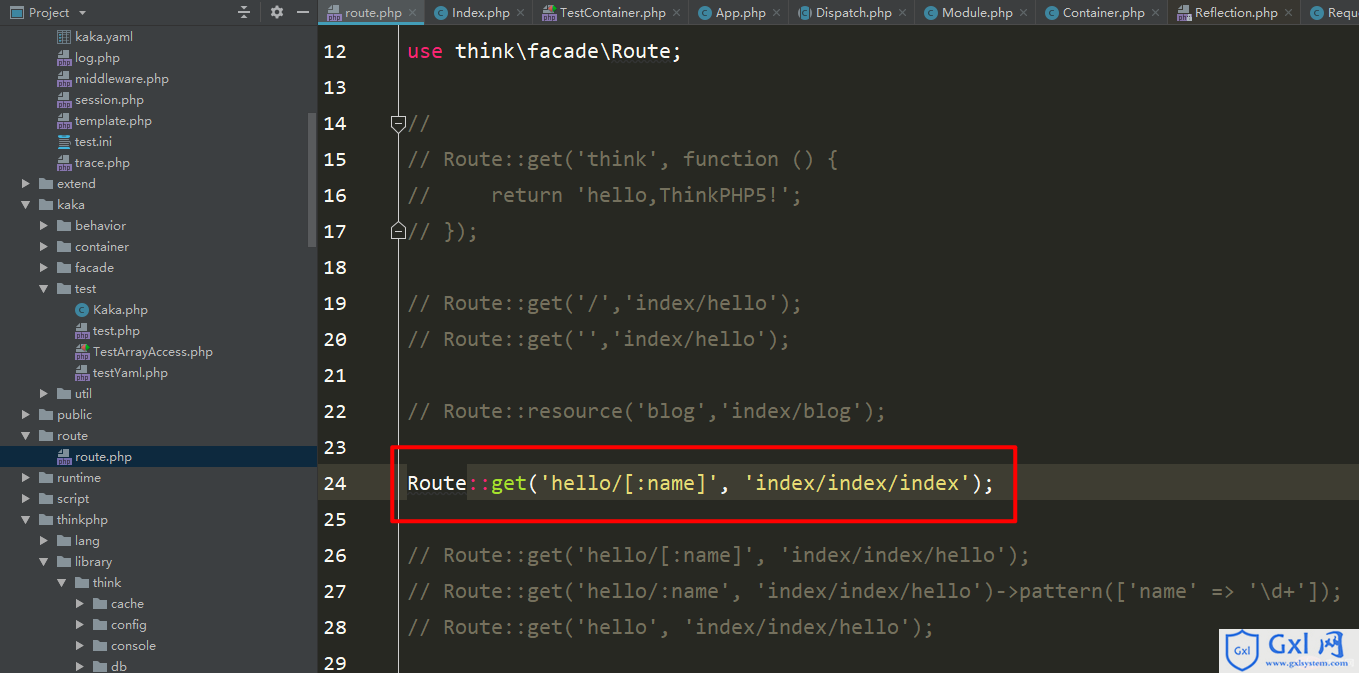The height and width of the screenshot is (673, 1359).
Task: Expand the runtime folder arrow
Action: 26,478
